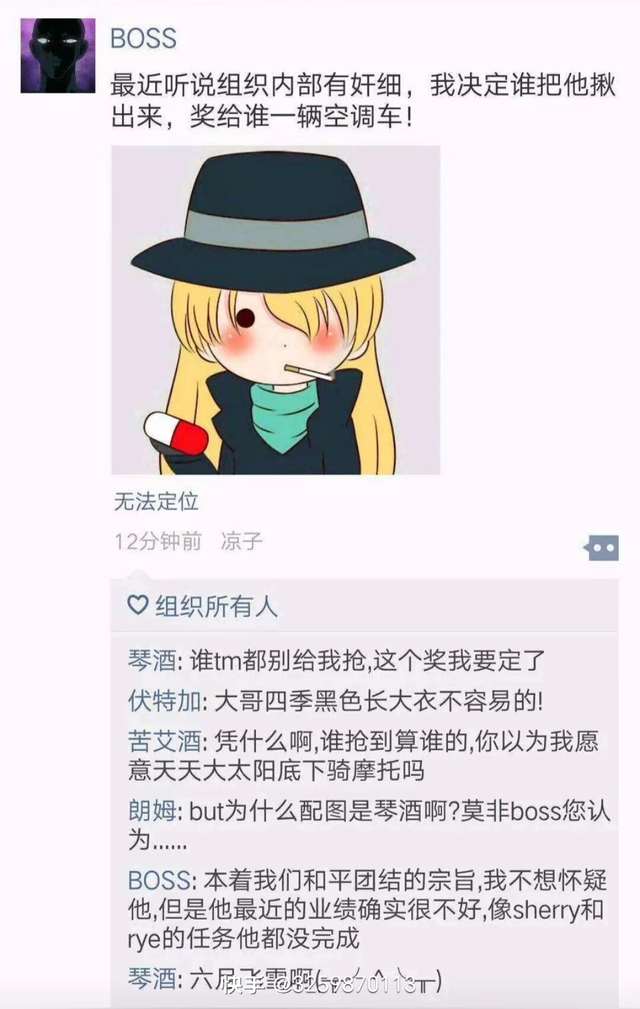640x1009 pixels.
Task: Tap 无法定位 location label
Action: pos(156,501)
